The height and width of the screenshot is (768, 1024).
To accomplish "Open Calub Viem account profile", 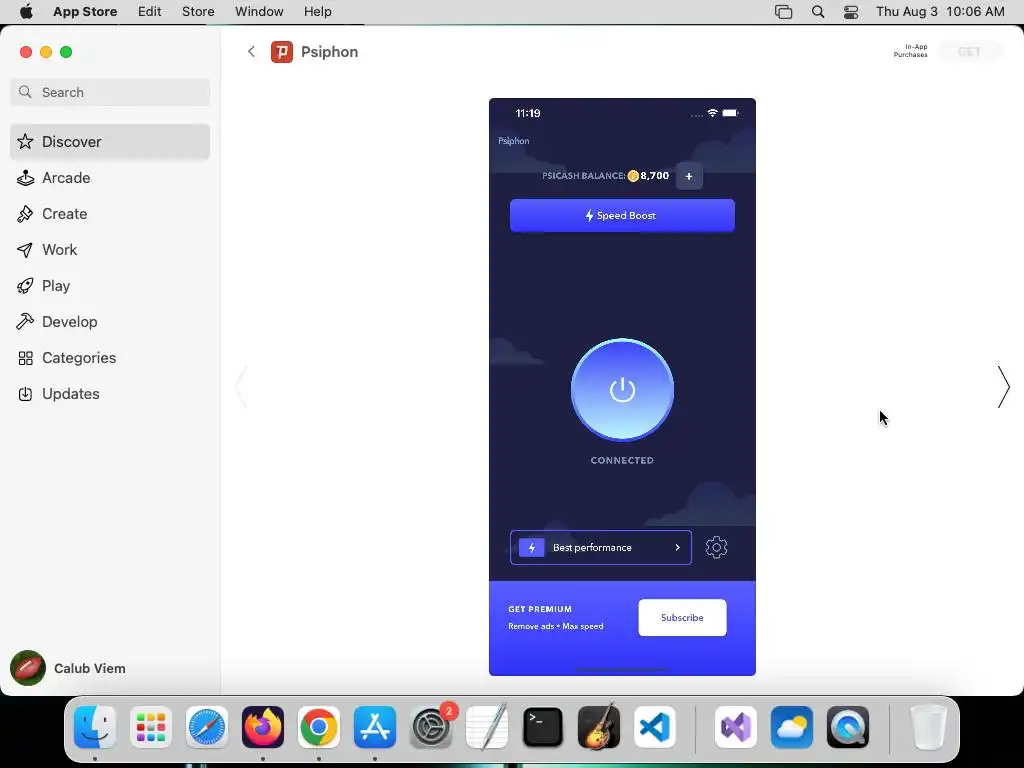I will (69, 668).
